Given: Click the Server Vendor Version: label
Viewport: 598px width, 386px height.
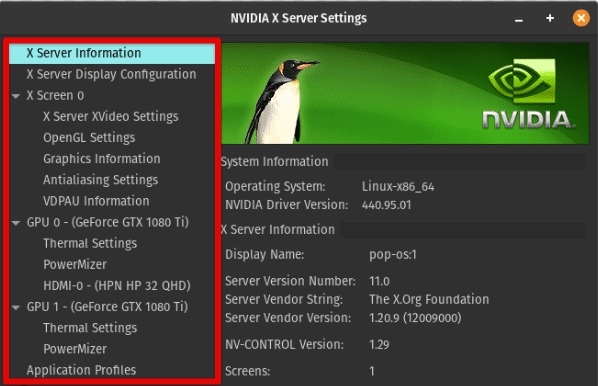Looking at the screenshot, I should coord(288,318).
